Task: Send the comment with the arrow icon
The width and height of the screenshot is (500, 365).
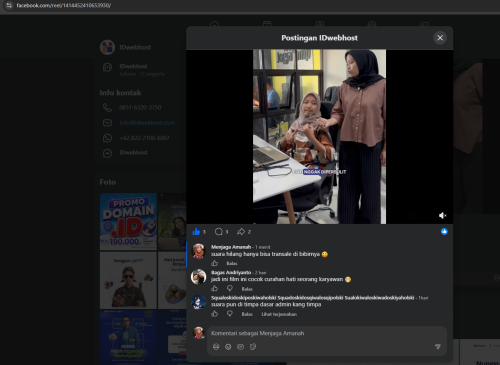Action: [x=438, y=347]
